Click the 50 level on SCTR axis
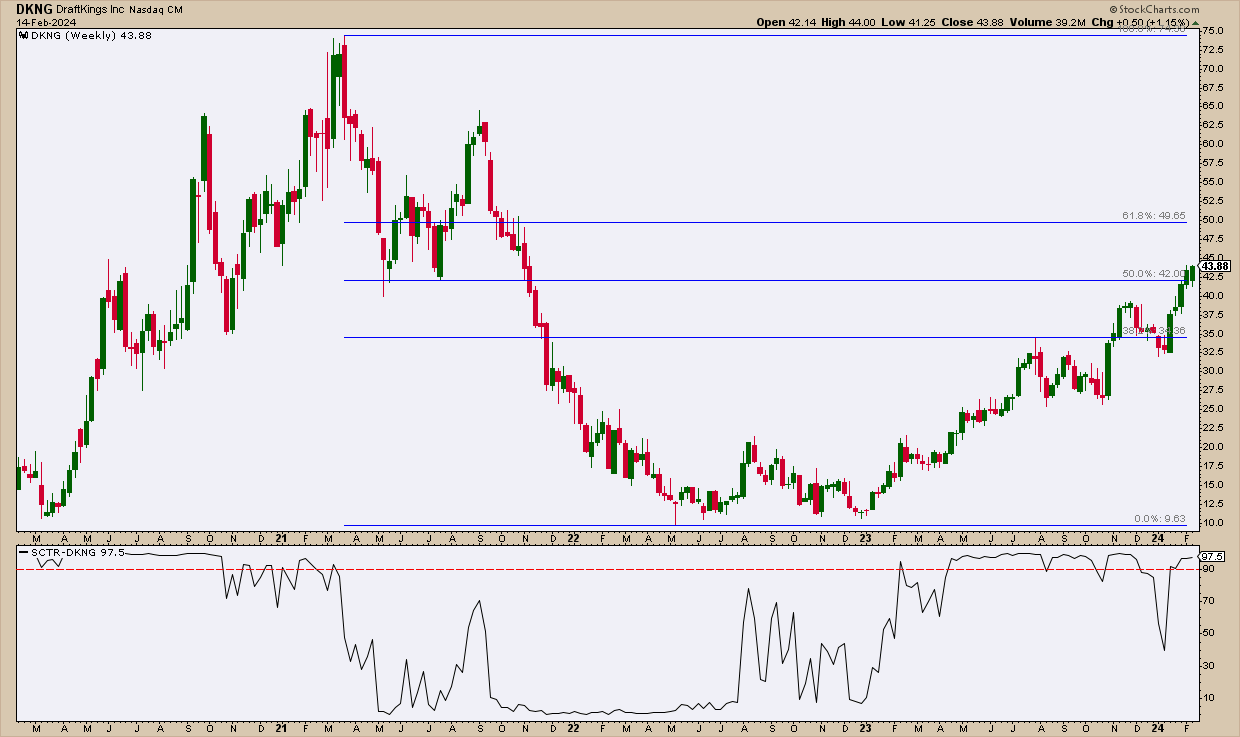1240x737 pixels. (x=1209, y=633)
